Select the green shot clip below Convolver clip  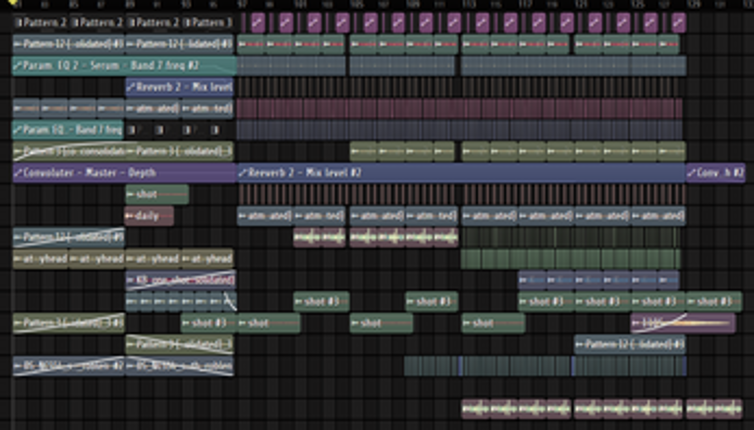[156, 194]
